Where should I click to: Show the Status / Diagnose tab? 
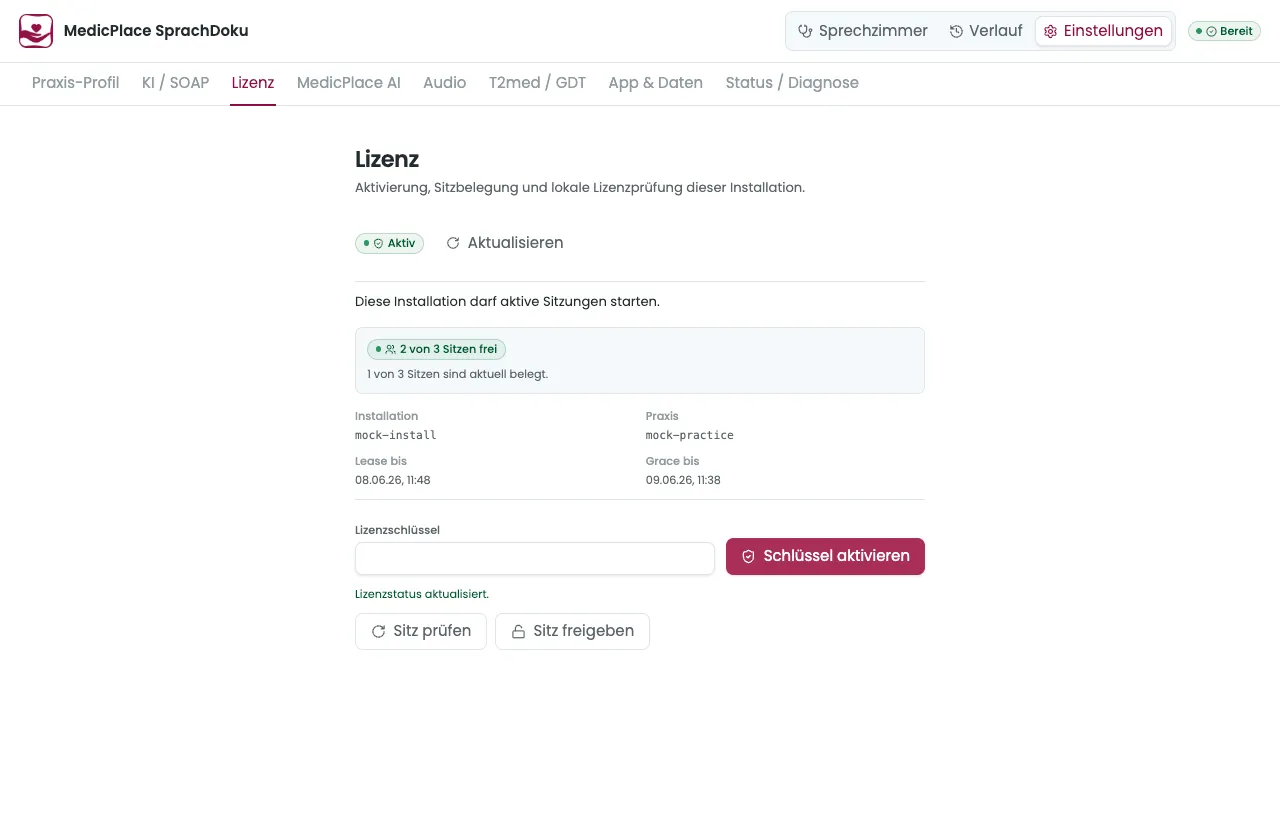coord(792,83)
